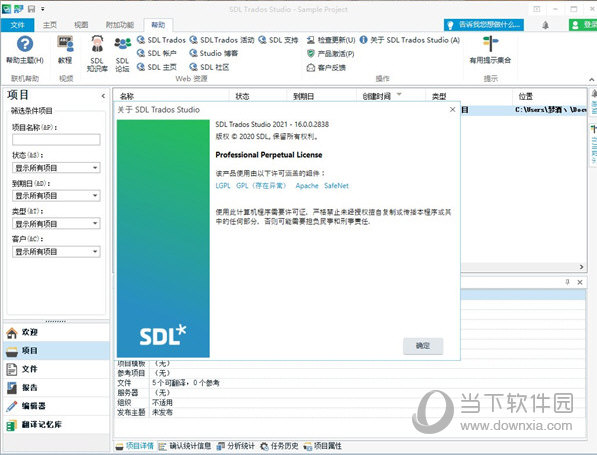
Task: Open Studio blog web resource
Action: click(214, 53)
